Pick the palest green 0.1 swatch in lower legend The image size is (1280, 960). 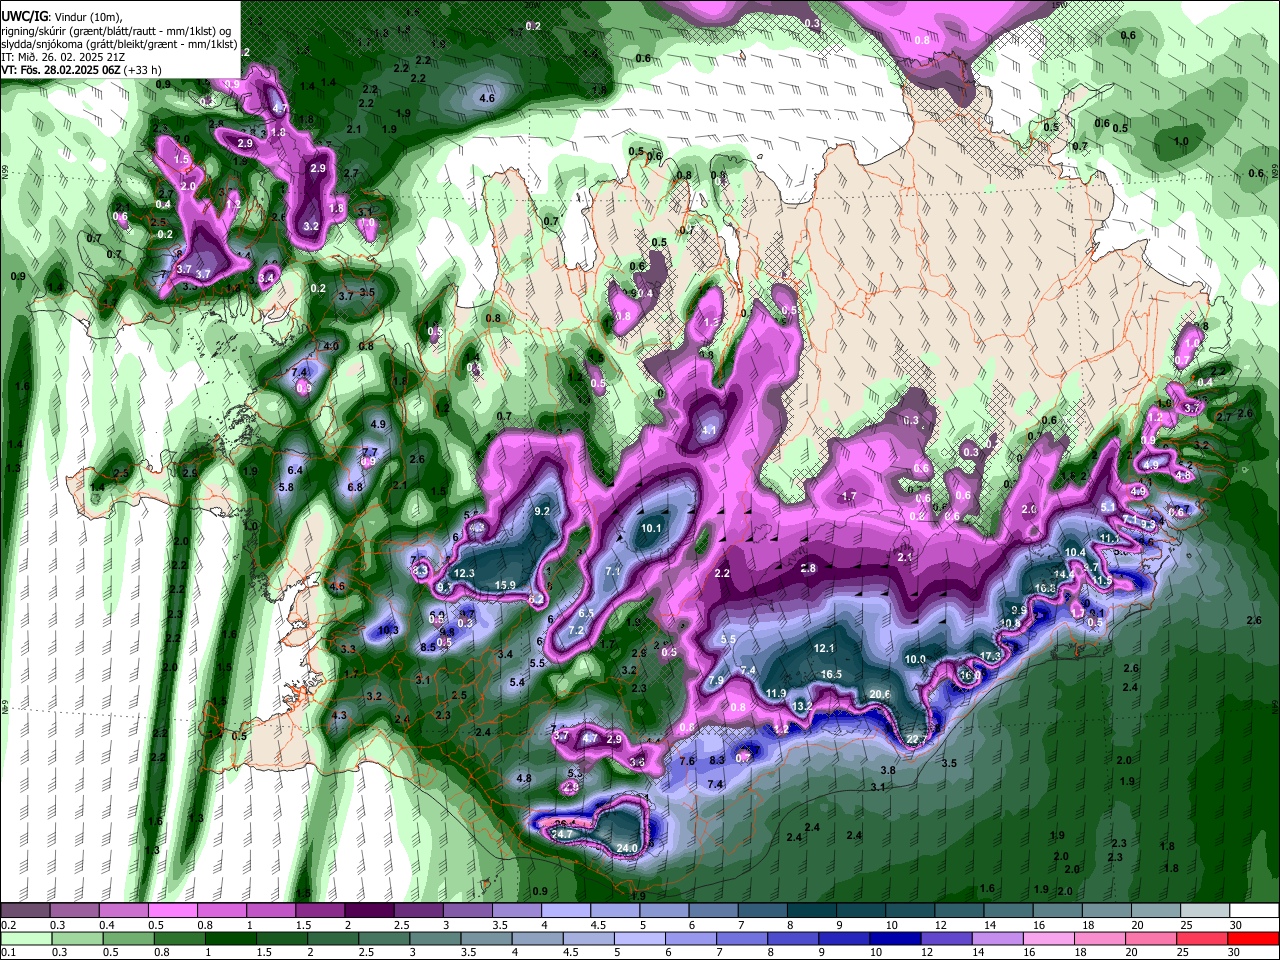pyautogui.click(x=24, y=939)
